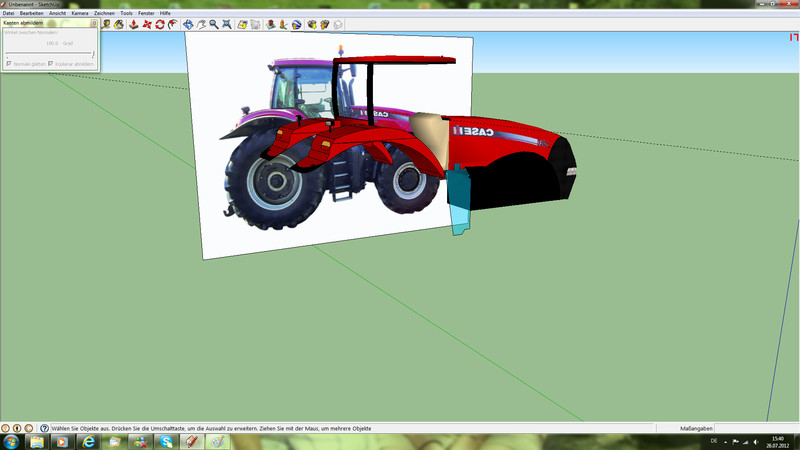
Task: Select the Offset tool
Action: pos(173,24)
